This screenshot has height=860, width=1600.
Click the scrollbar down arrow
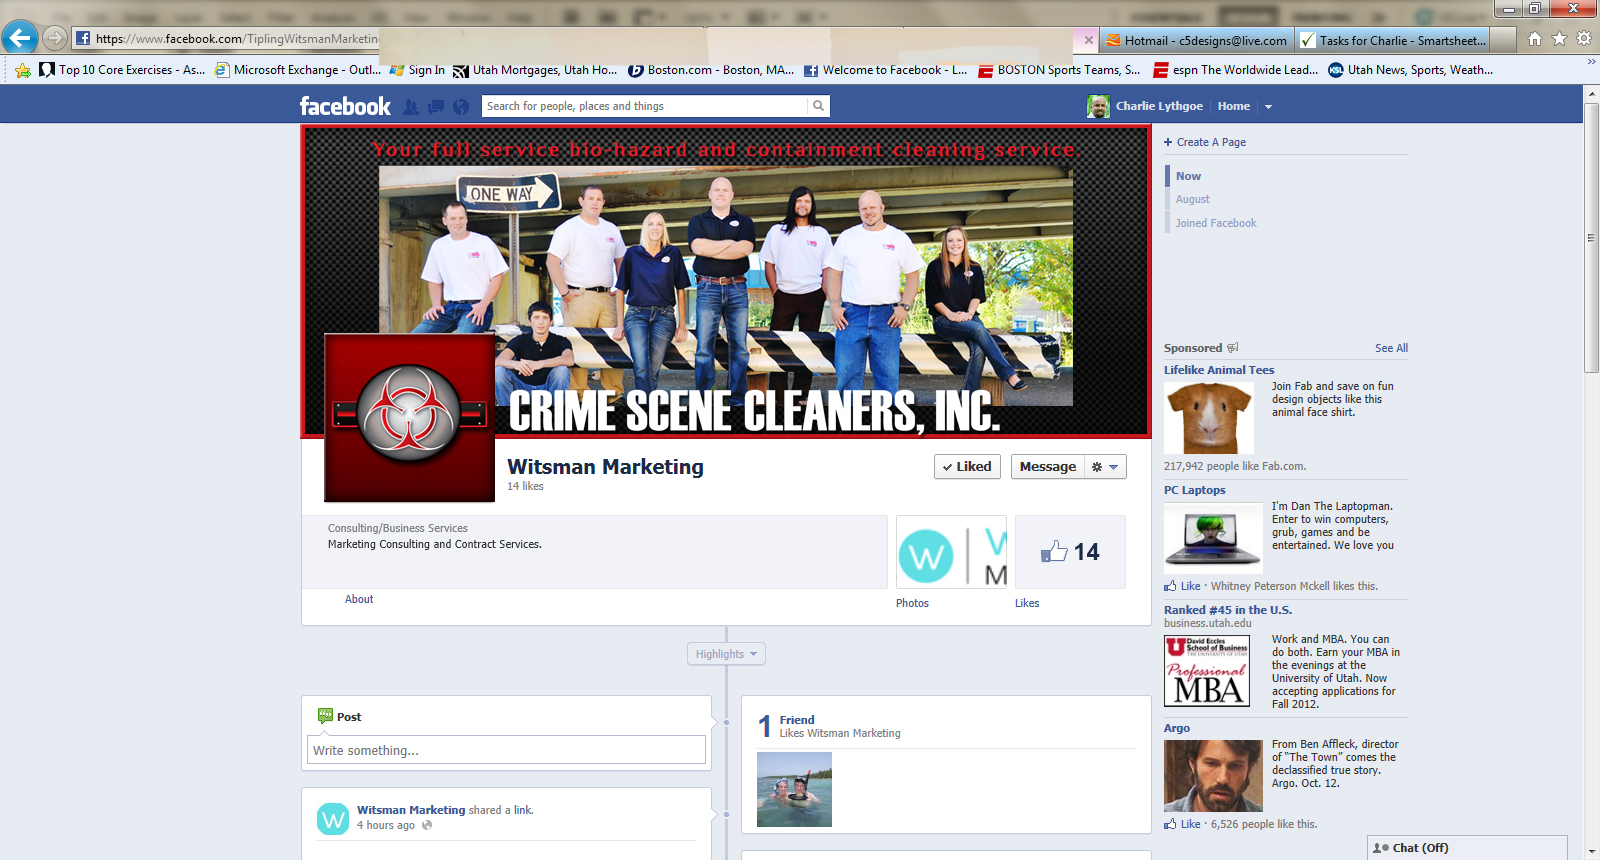(x=1592, y=851)
